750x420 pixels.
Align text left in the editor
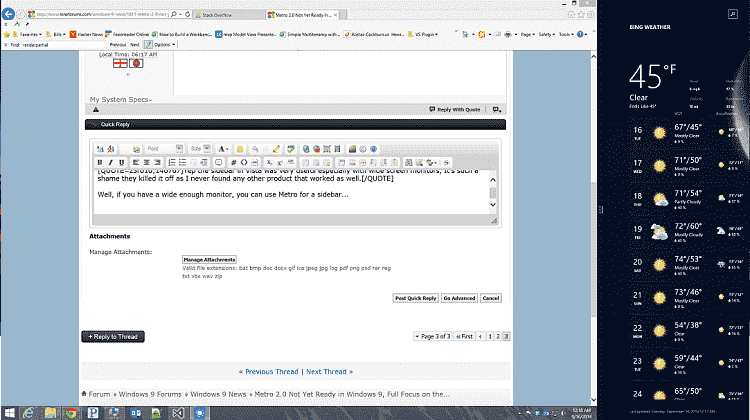(136, 163)
